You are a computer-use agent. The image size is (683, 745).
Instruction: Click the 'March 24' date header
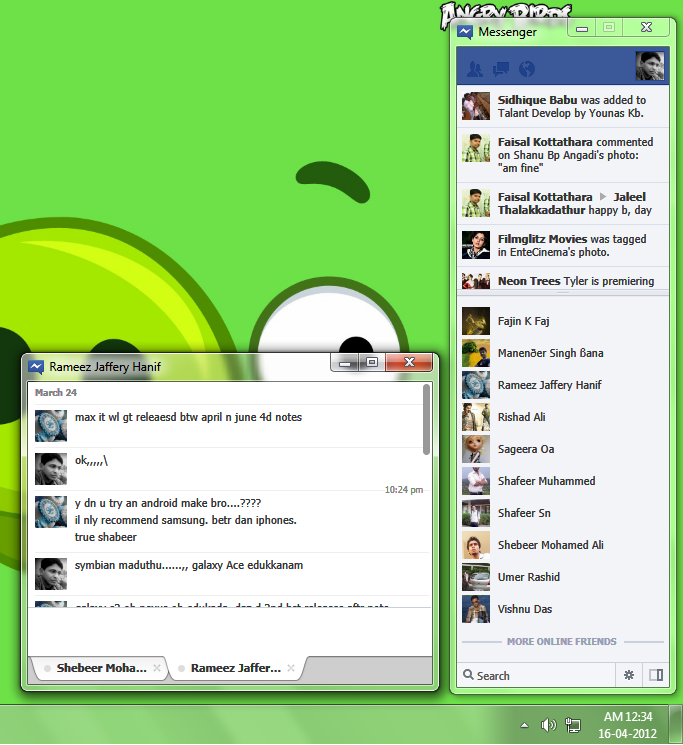(x=56, y=392)
